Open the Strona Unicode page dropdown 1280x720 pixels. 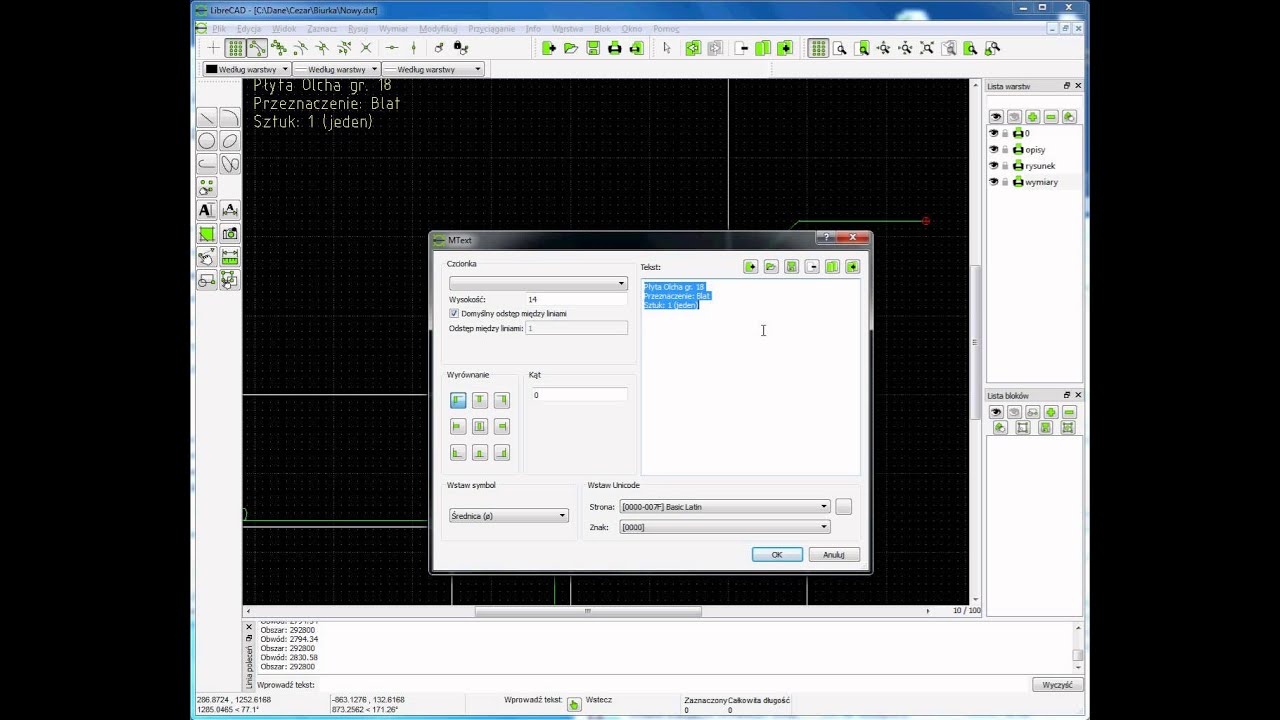pyautogui.click(x=725, y=507)
